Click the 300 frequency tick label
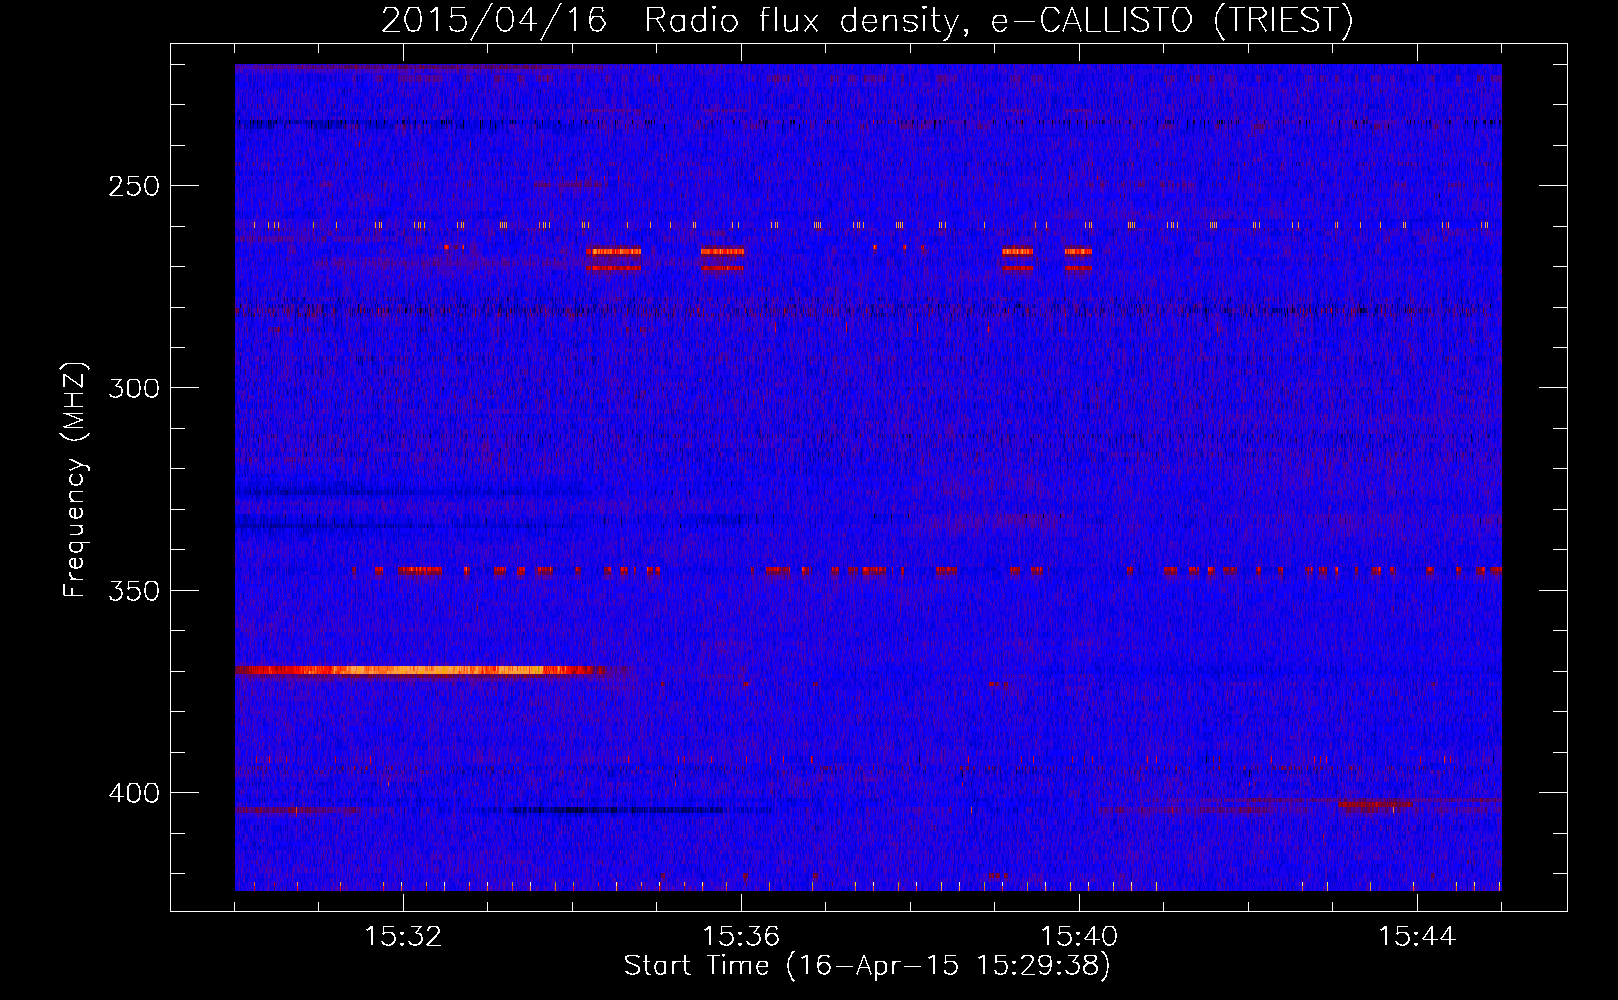The width and height of the screenshot is (1618, 1000). tap(135, 388)
